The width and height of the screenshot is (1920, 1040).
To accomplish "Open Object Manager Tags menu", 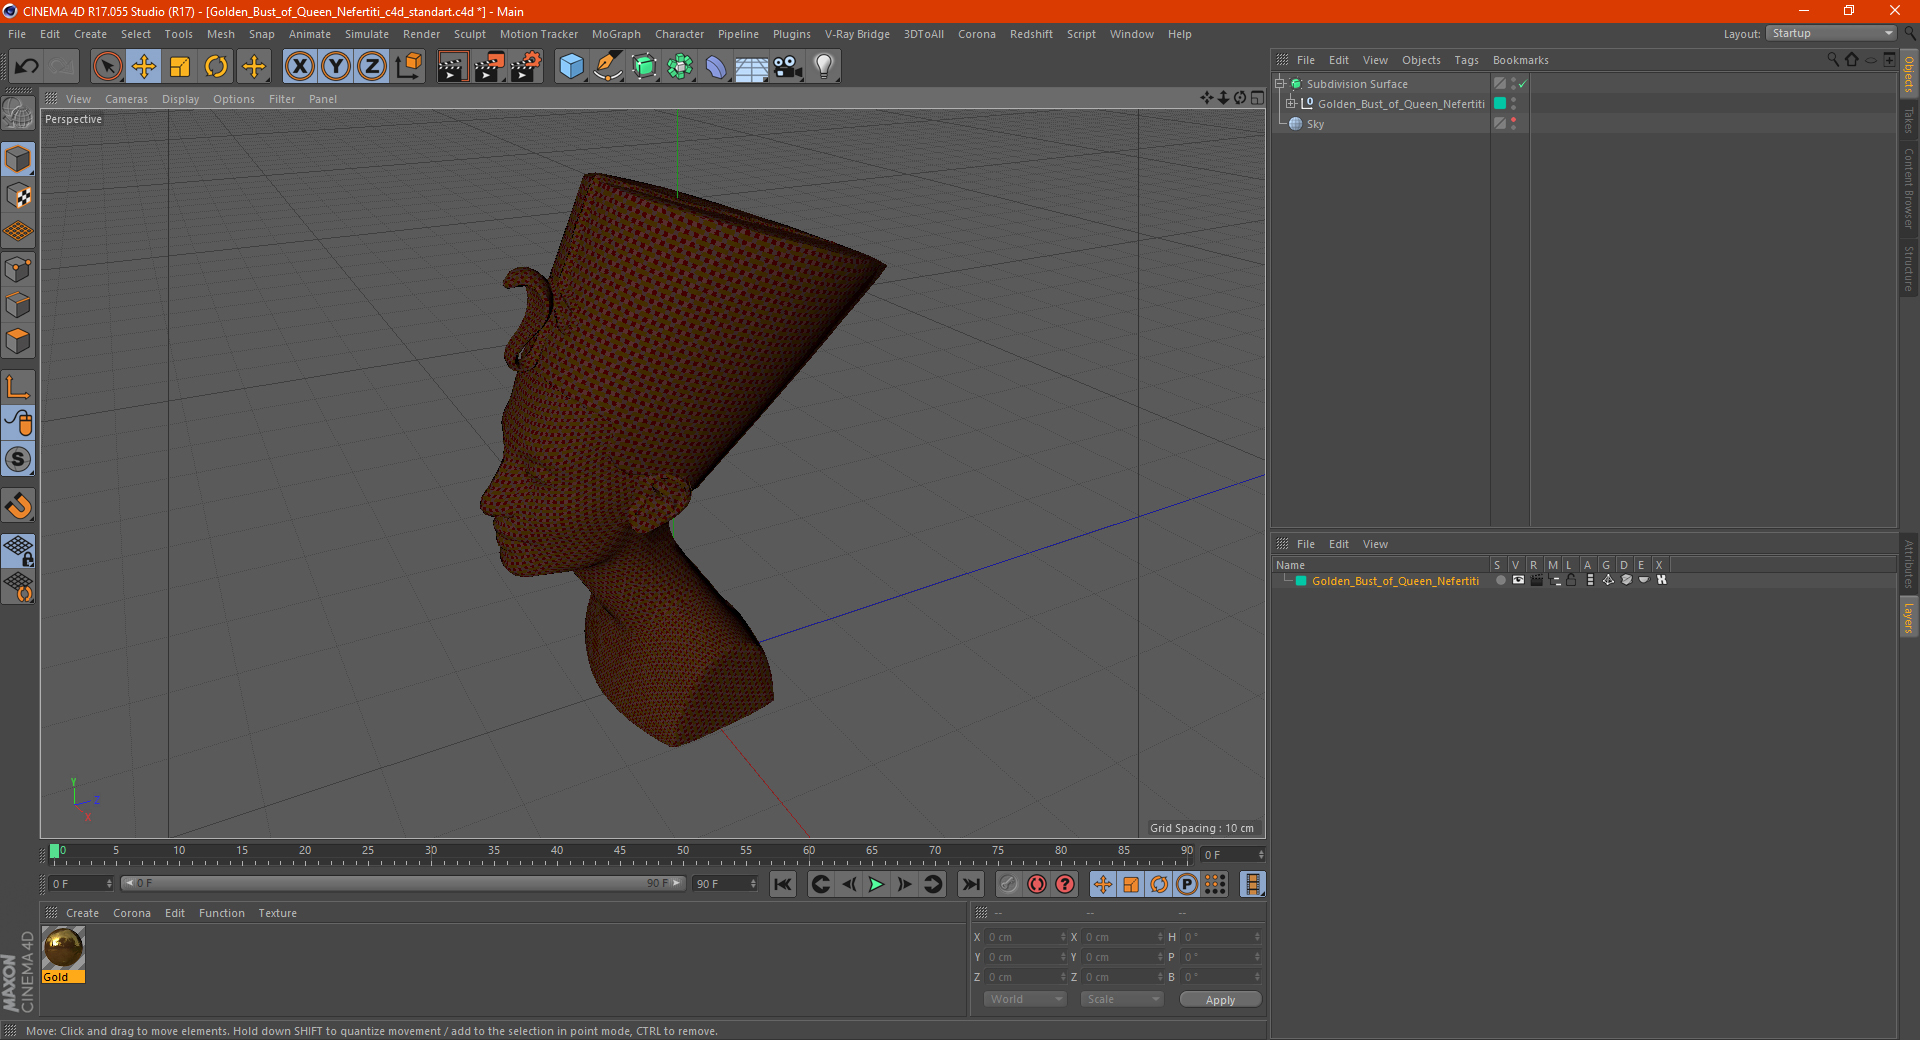I will [1466, 60].
